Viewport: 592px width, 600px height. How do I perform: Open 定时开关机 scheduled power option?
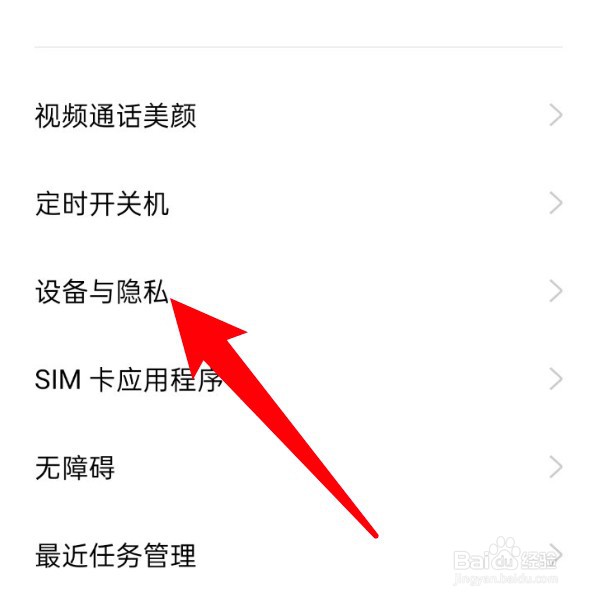298,203
